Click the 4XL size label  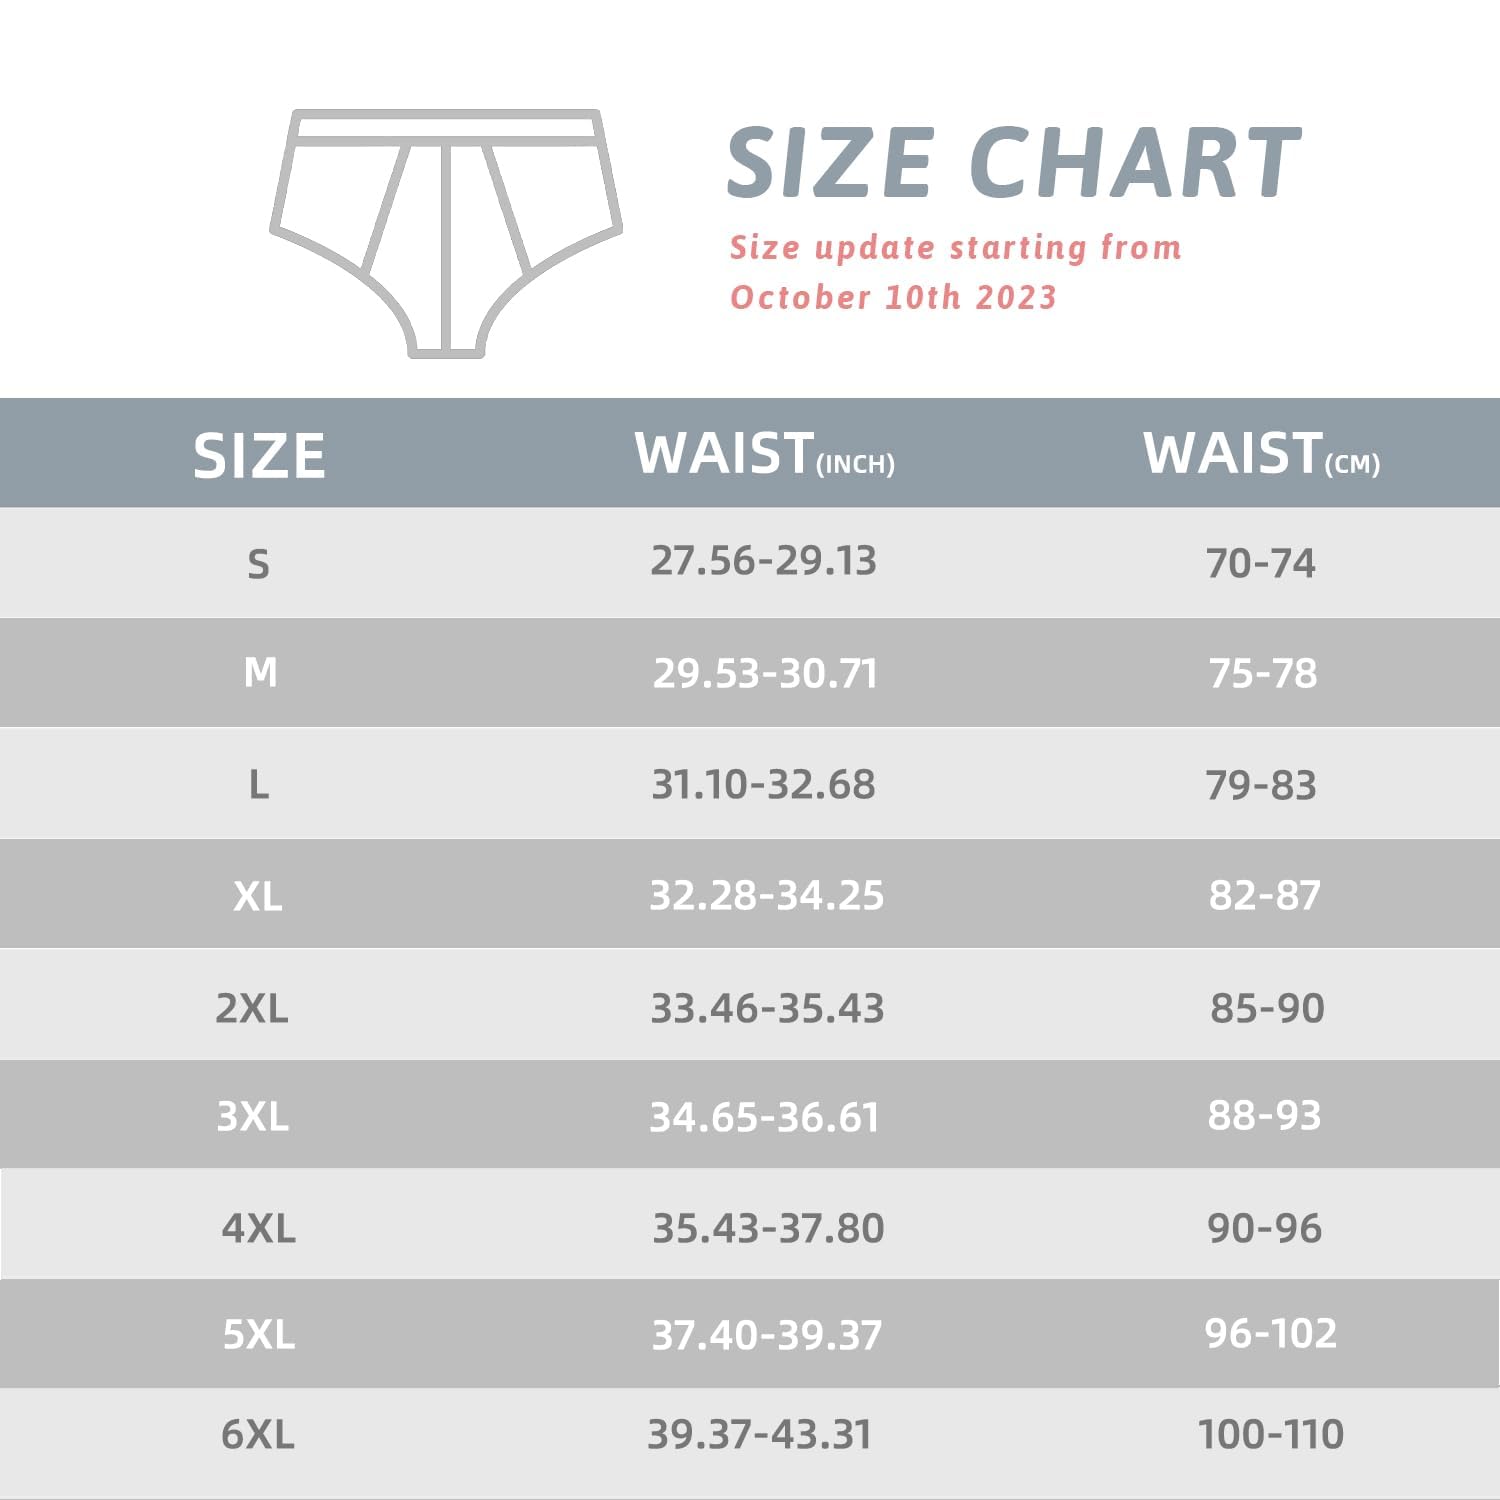tap(258, 1228)
